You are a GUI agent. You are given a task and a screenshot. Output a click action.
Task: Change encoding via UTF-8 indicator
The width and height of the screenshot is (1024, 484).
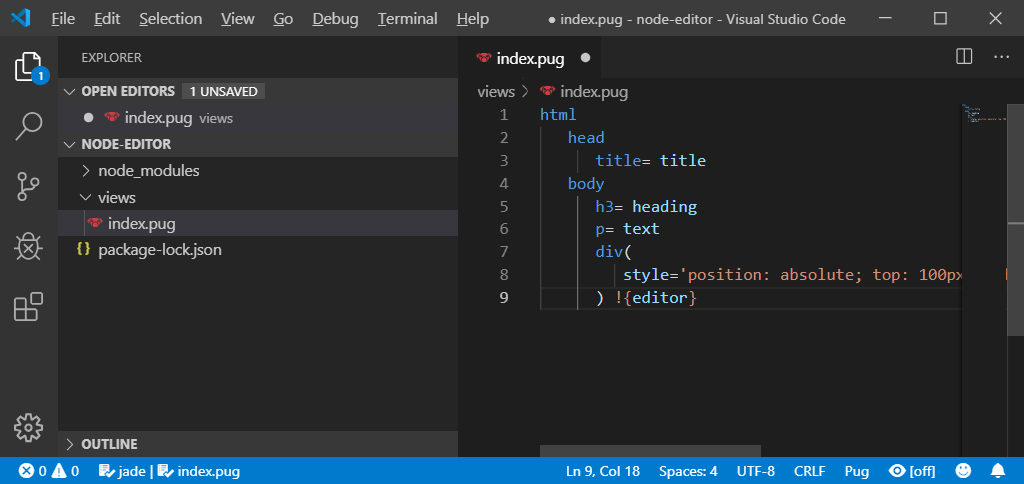pos(756,471)
